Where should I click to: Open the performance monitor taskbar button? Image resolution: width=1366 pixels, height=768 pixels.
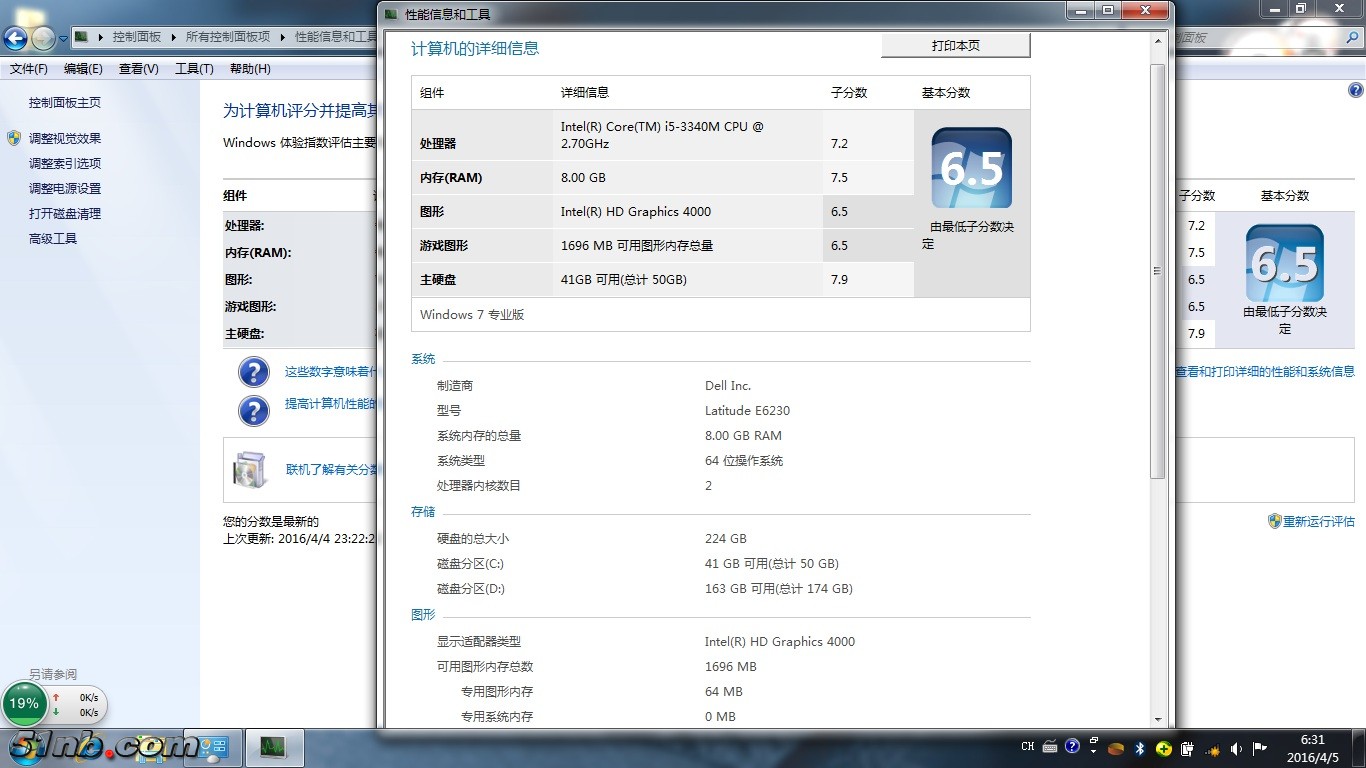272,747
